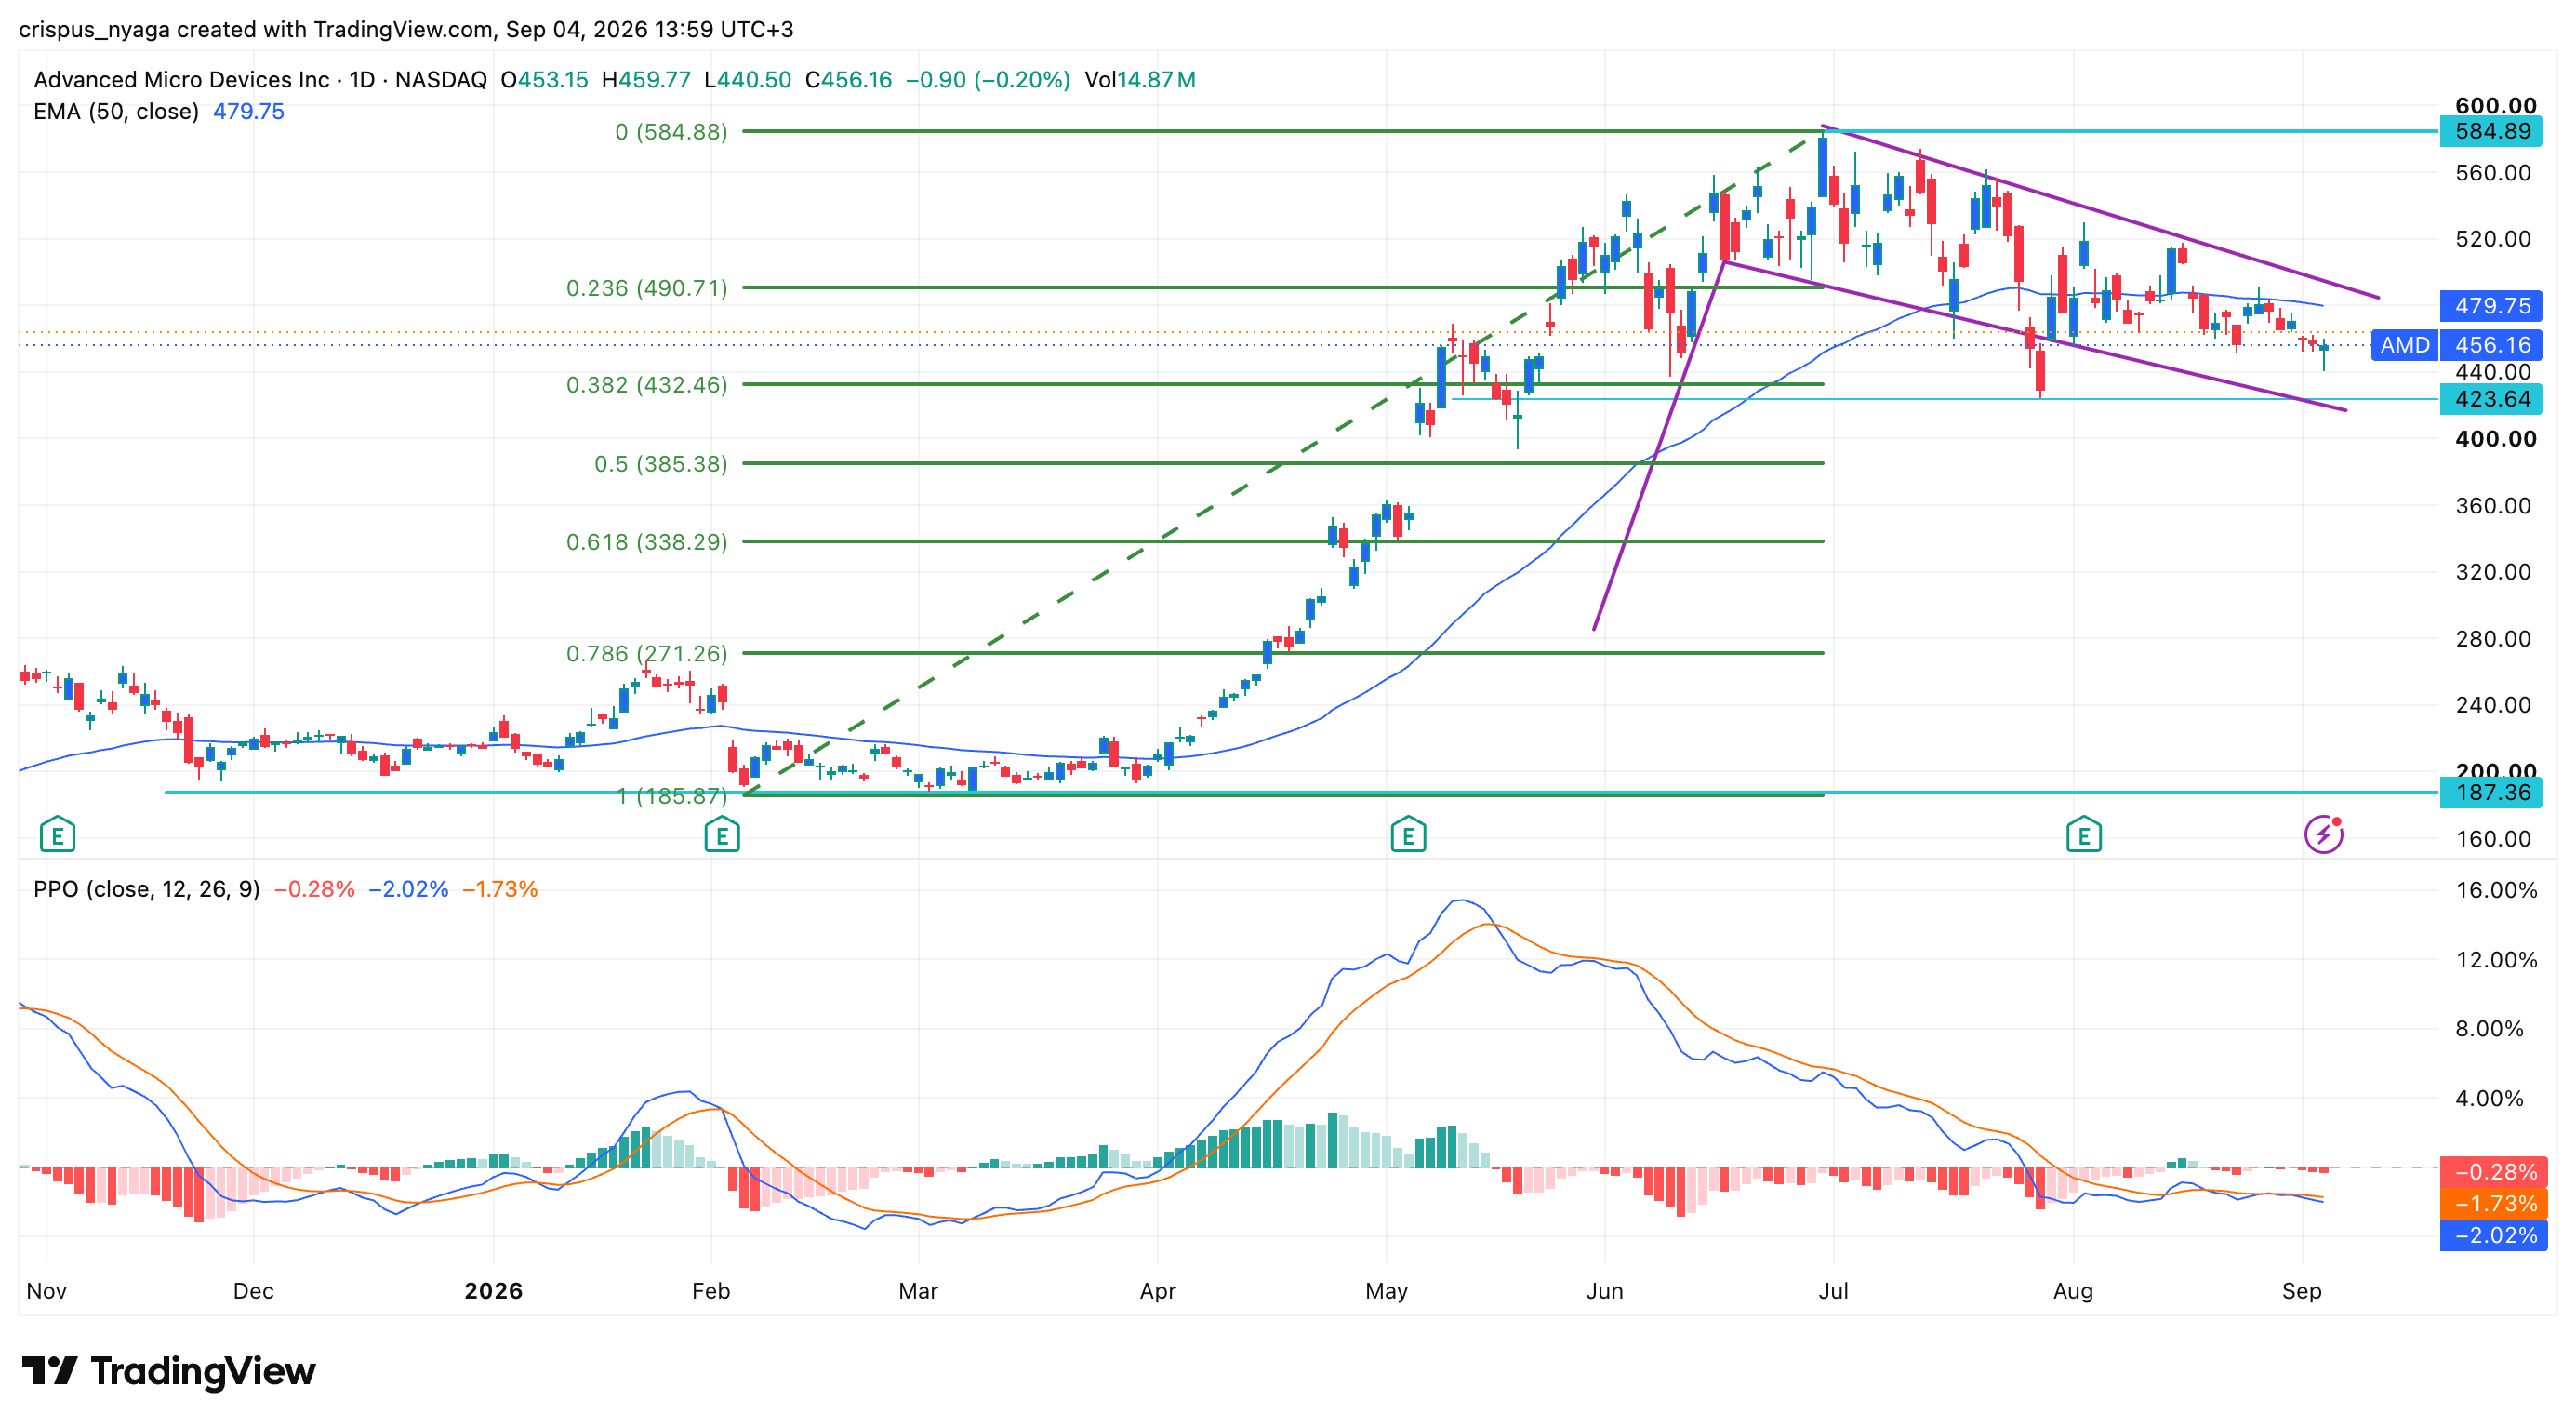Click the August earnings E marker
Image resolution: width=2576 pixels, height=1427 pixels.
[x=2084, y=834]
